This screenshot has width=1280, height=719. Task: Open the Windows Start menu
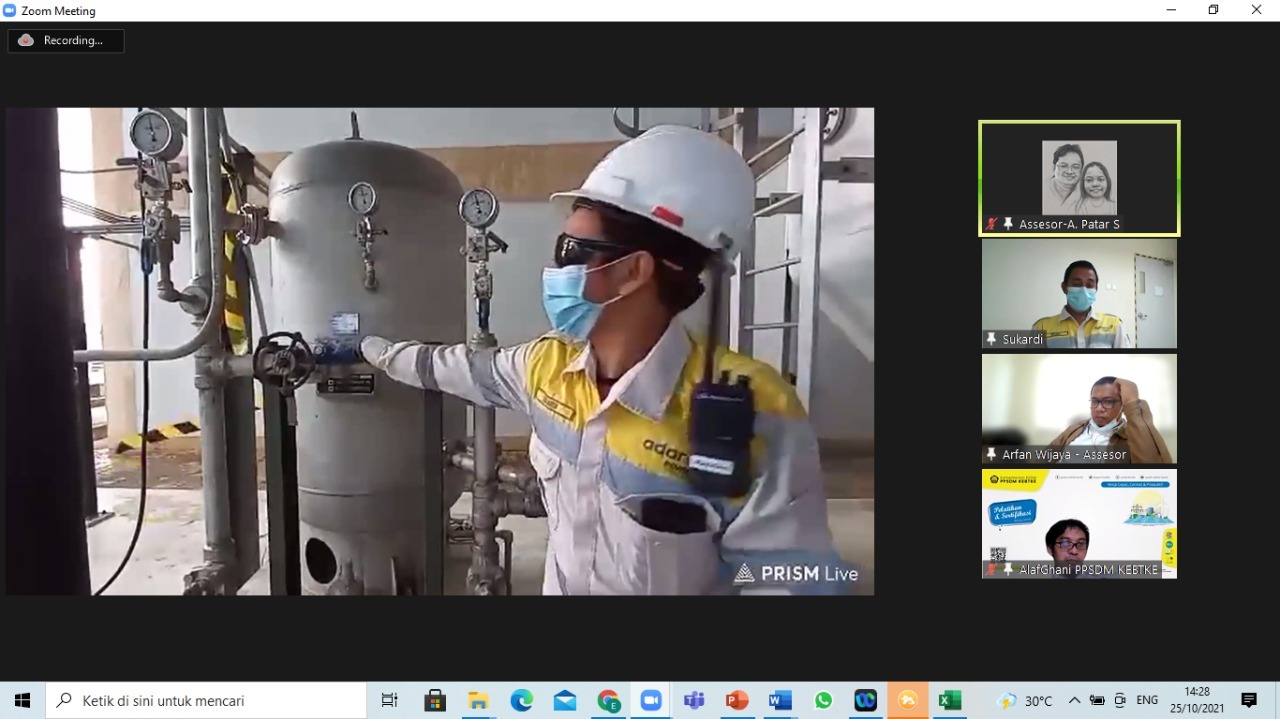tap(22, 700)
